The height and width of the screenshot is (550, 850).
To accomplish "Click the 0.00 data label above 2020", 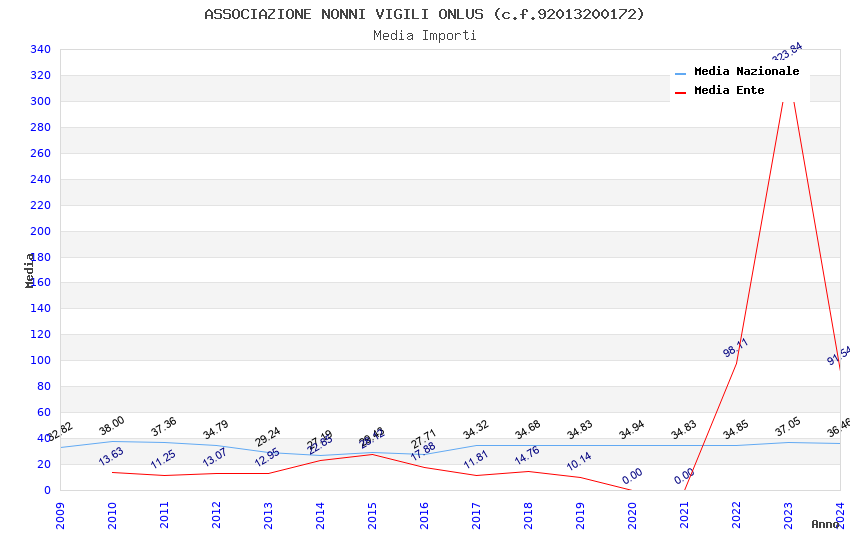I will coord(632,476).
